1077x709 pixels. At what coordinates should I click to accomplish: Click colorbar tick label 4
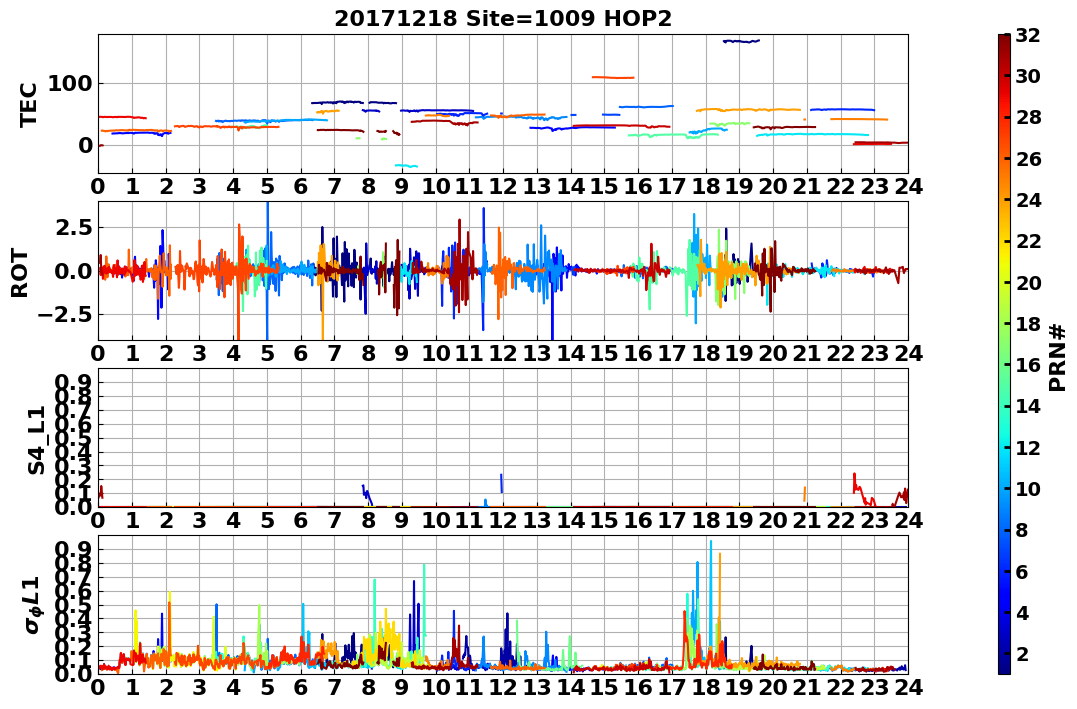tap(1021, 612)
